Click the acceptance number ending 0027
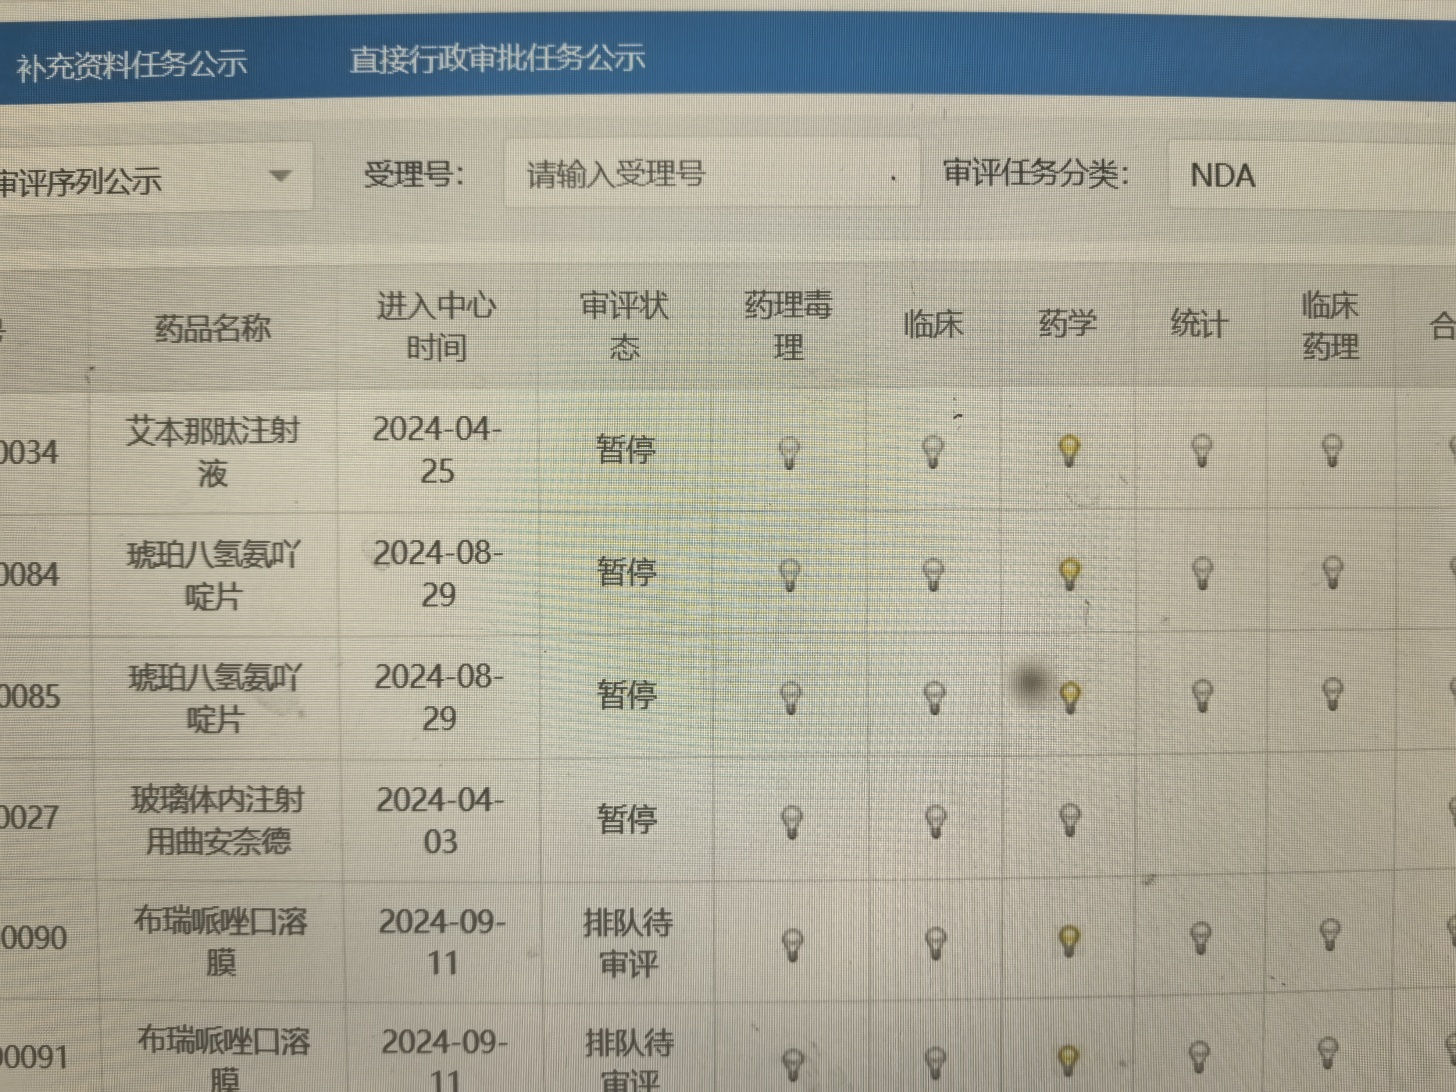Viewport: 1456px width, 1092px height. [29, 818]
